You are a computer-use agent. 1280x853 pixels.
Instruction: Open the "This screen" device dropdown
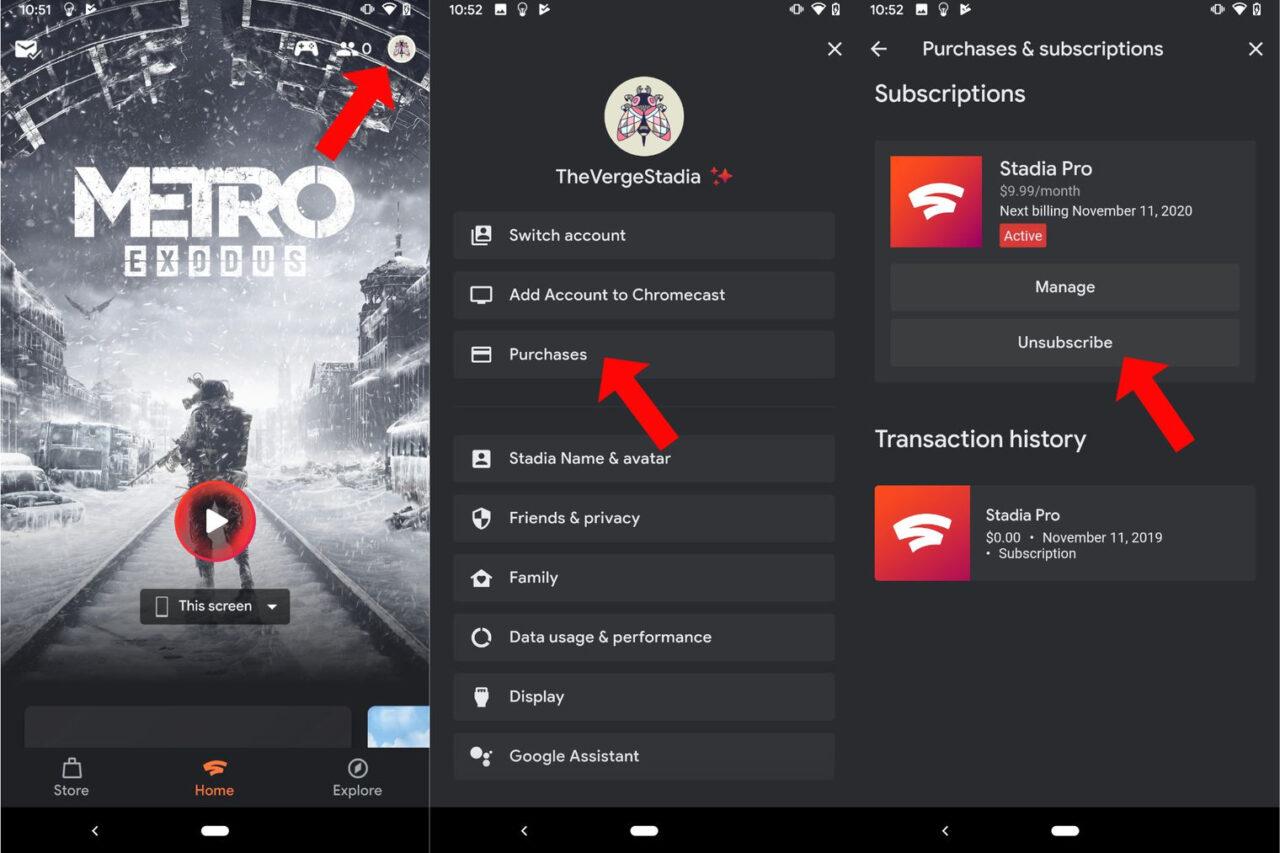(x=215, y=606)
